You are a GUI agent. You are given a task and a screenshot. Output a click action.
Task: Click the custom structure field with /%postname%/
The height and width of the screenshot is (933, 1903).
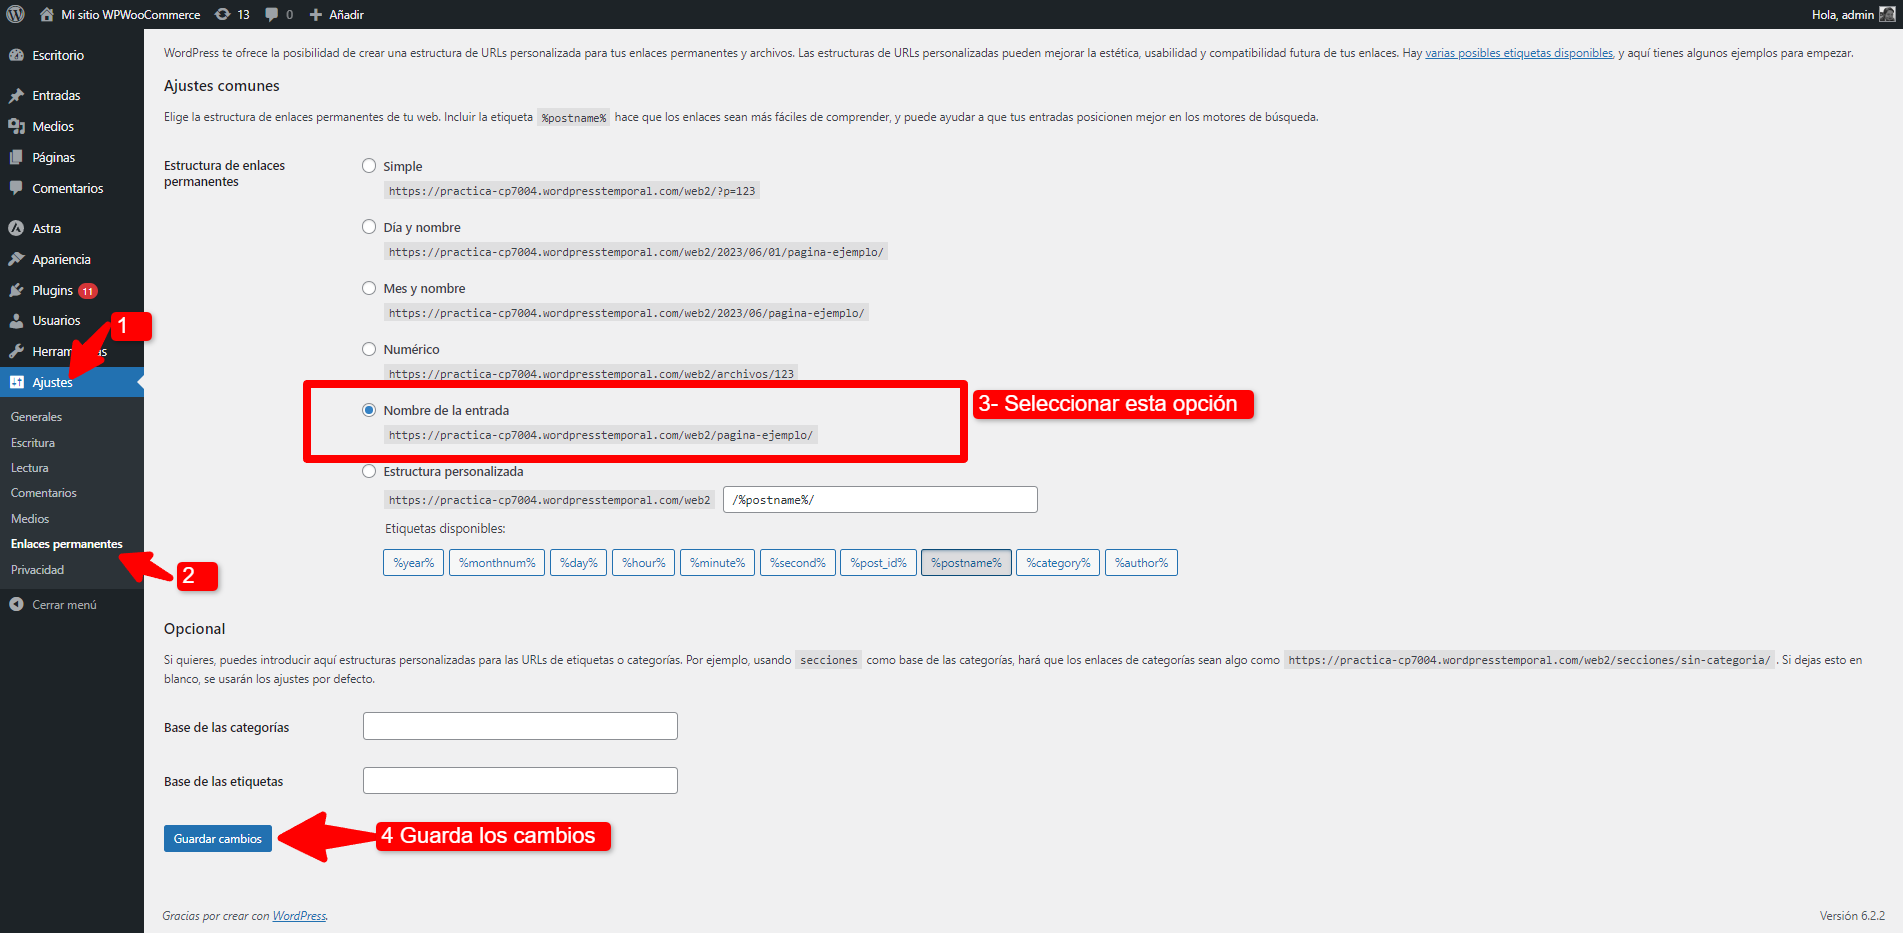pyautogui.click(x=880, y=500)
